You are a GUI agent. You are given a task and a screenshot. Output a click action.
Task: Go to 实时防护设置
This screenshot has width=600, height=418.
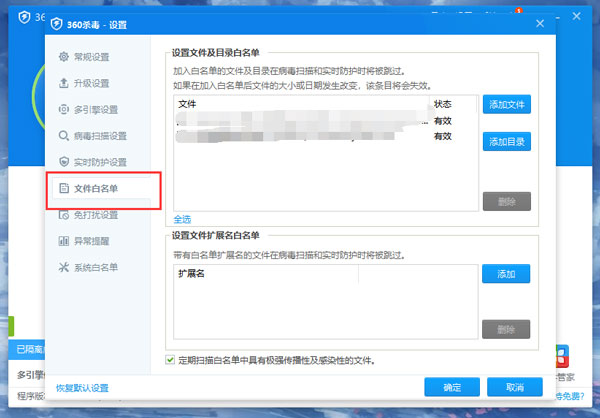pyautogui.click(x=98, y=162)
